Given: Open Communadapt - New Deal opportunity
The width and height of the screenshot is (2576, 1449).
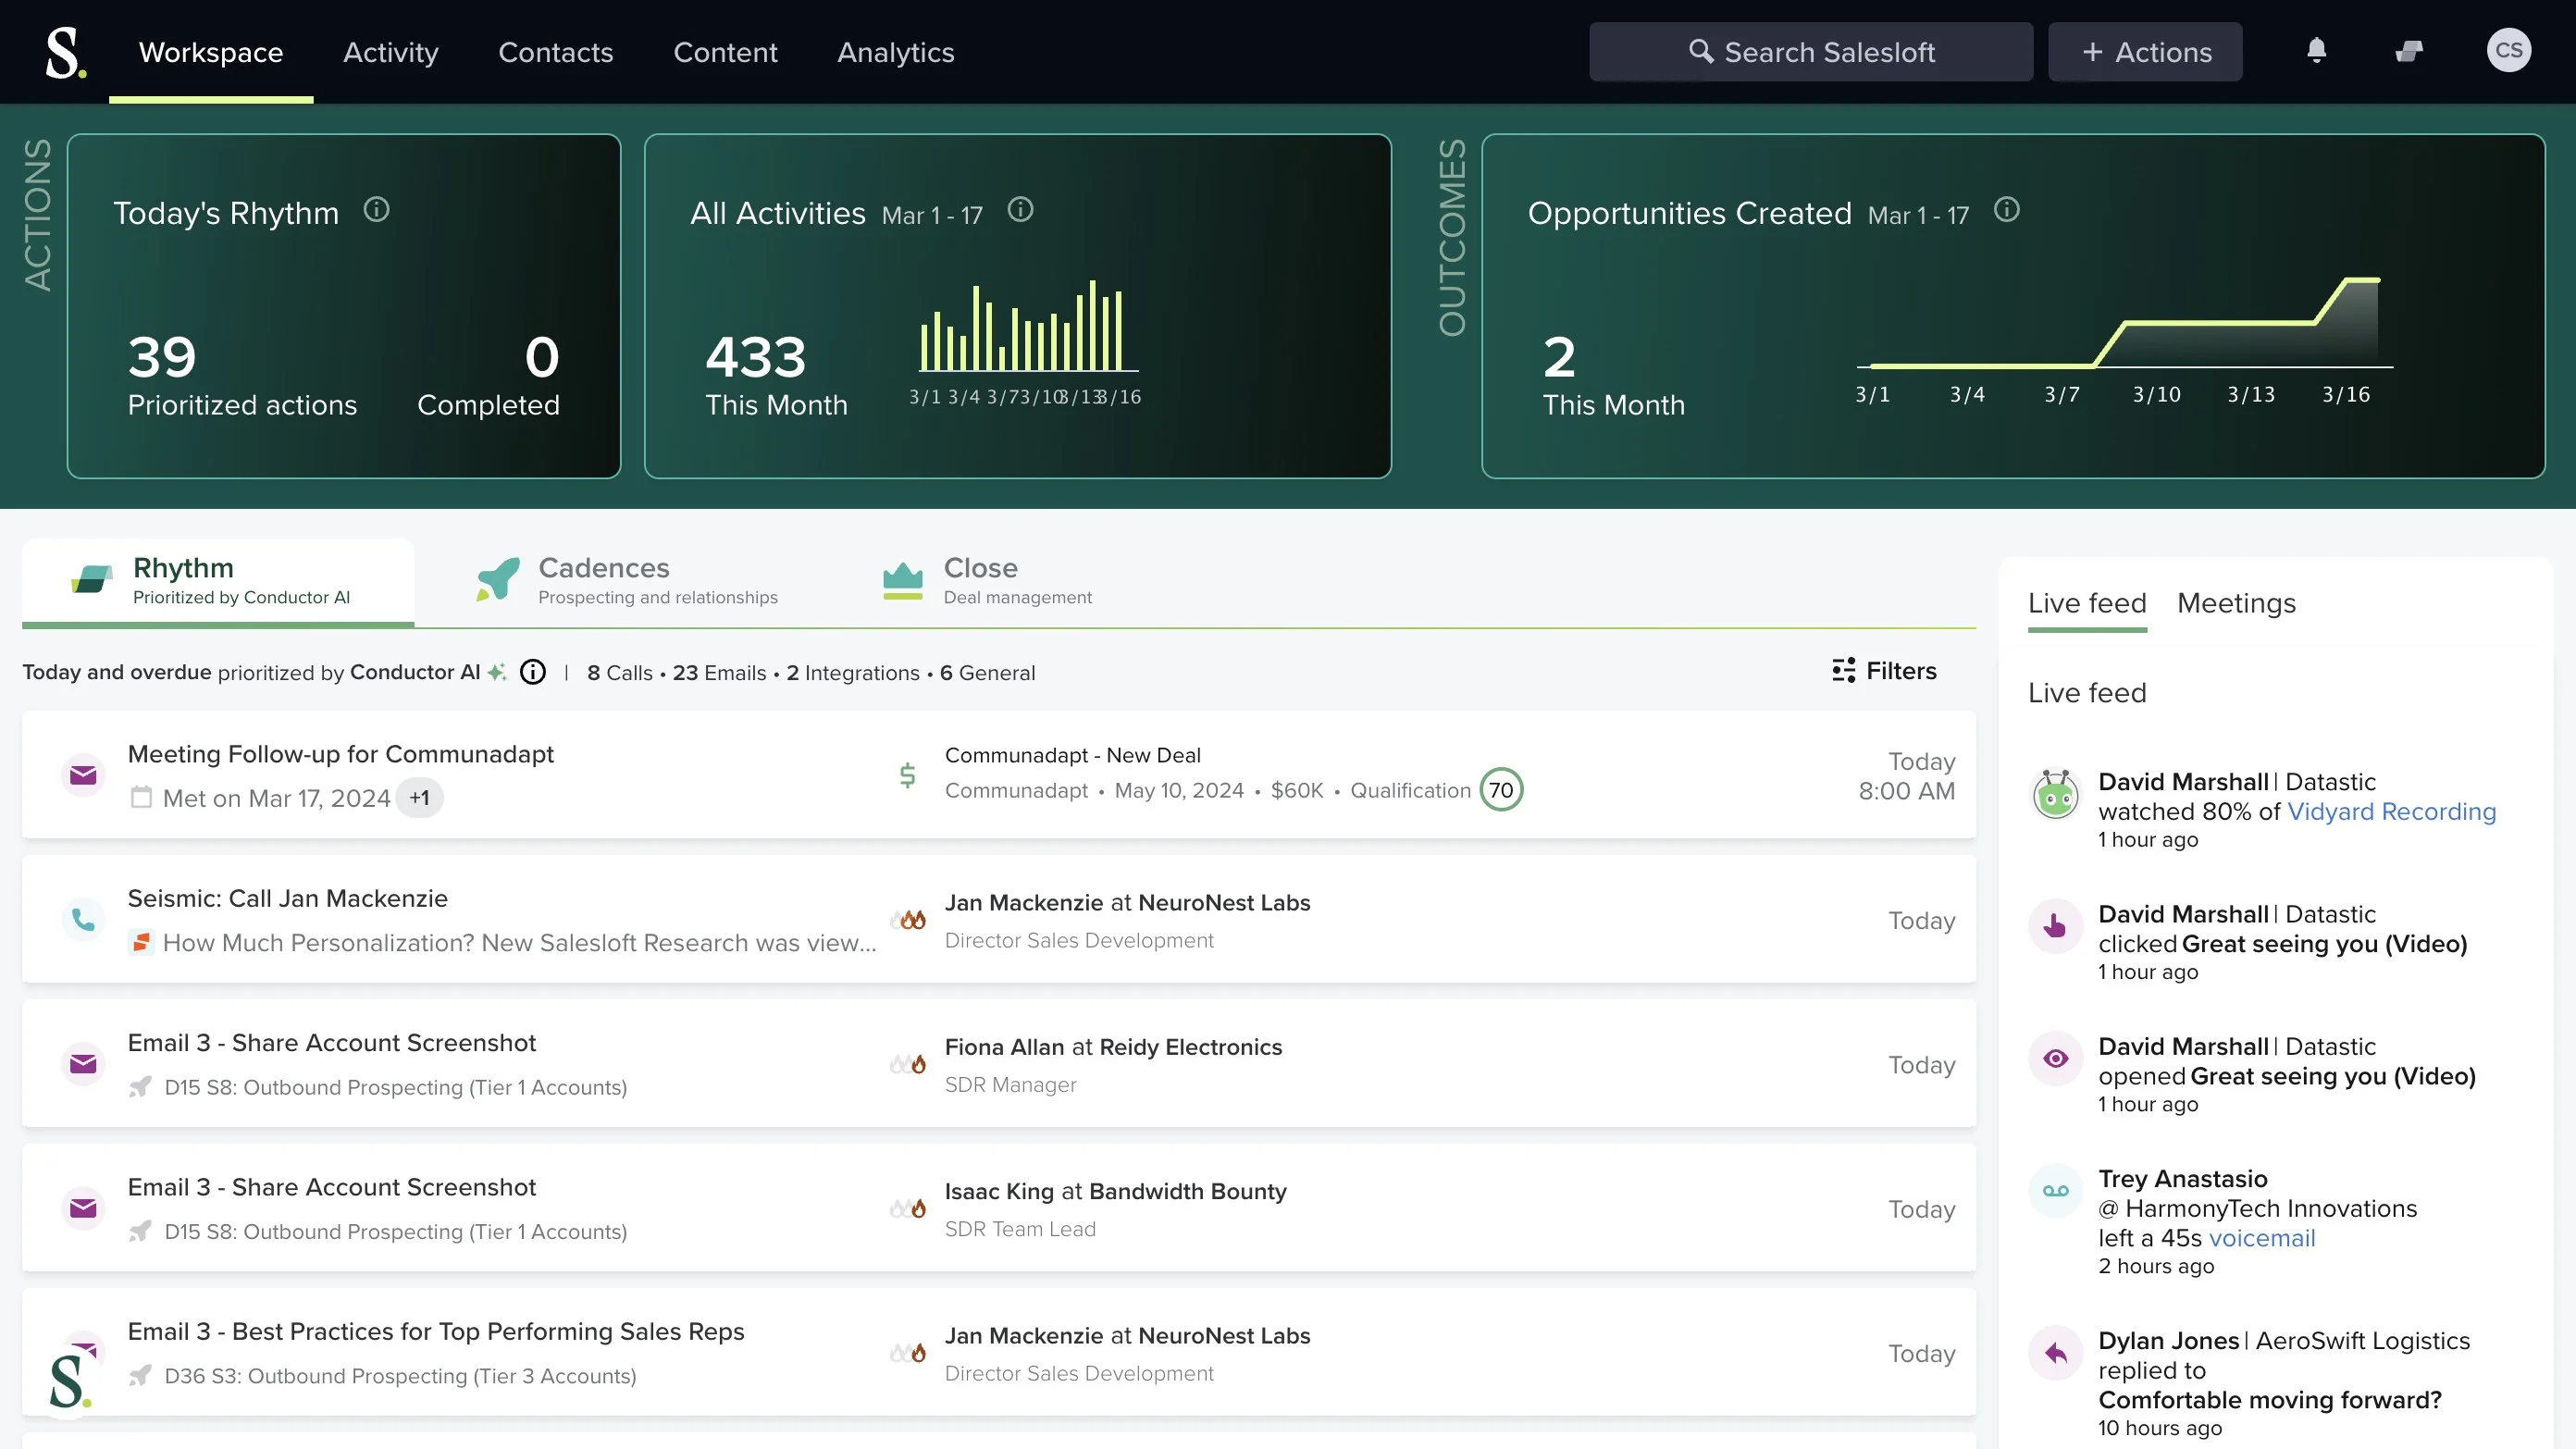Looking at the screenshot, I should [x=1073, y=755].
